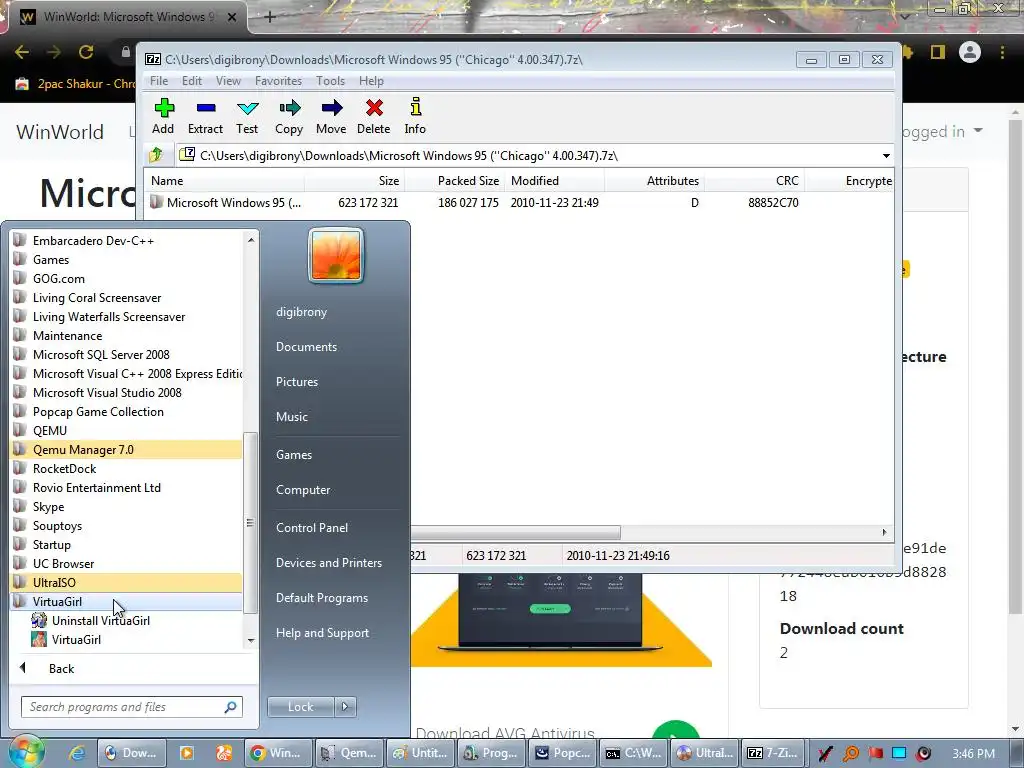The height and width of the screenshot is (768, 1024).
Task: Sort files by Size column header
Action: point(354,181)
